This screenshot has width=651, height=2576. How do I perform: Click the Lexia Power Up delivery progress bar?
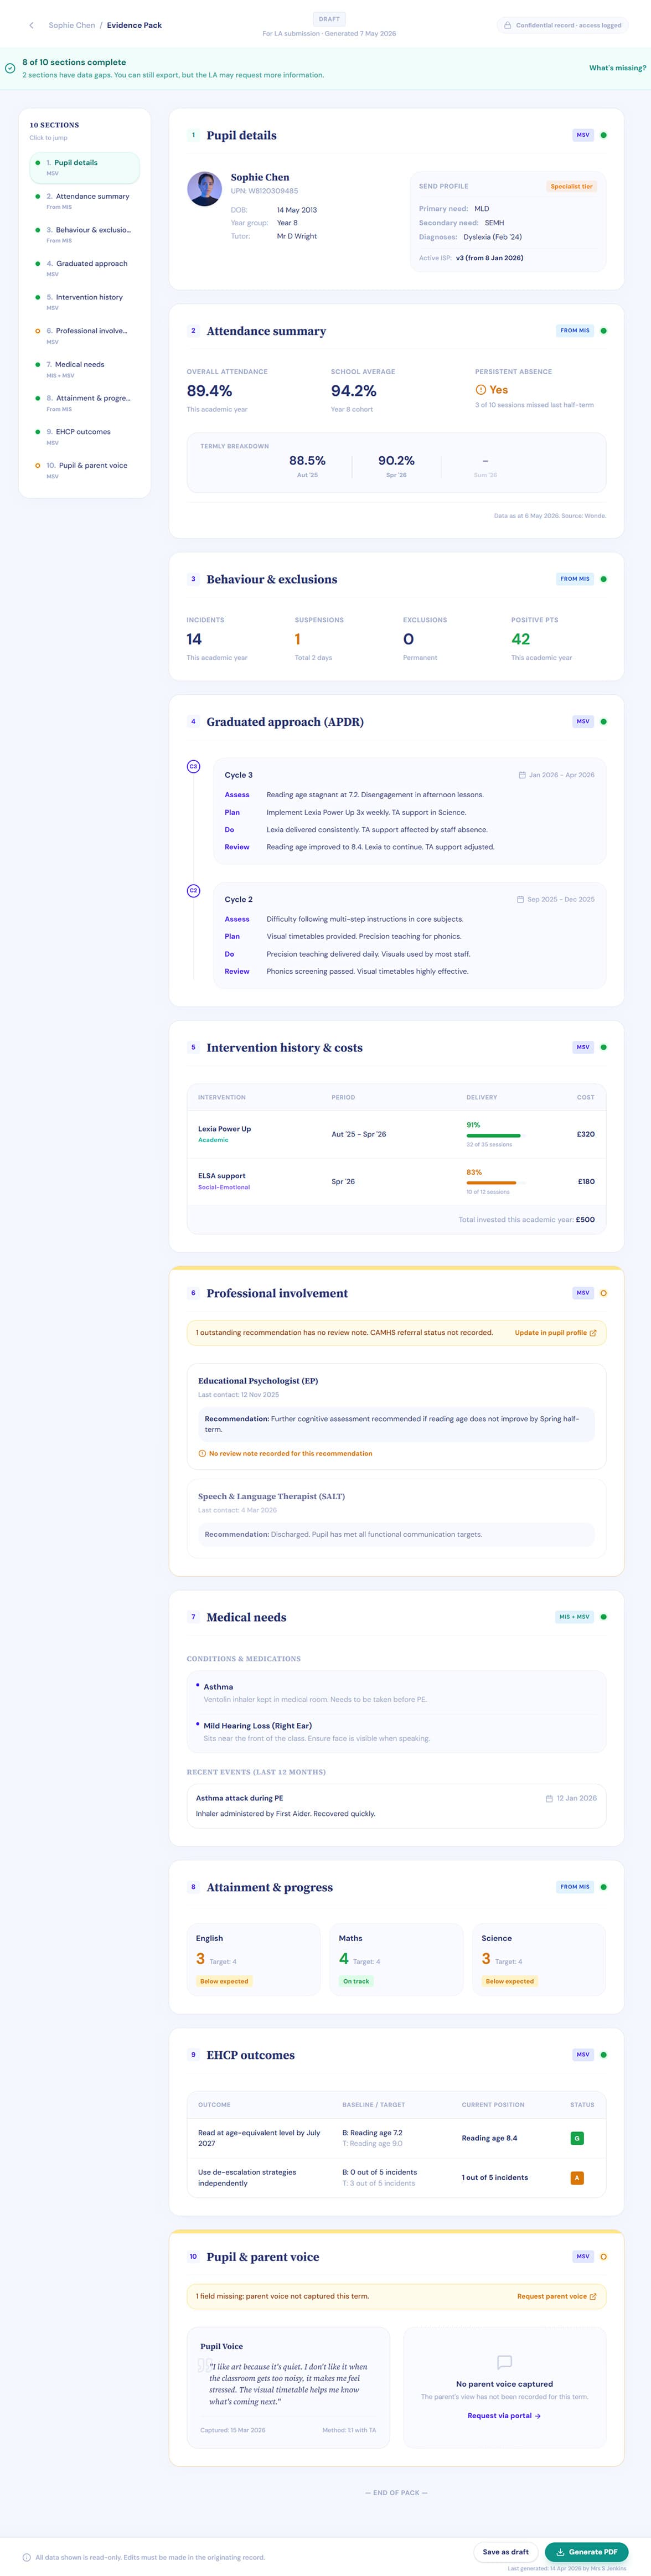[x=493, y=1135]
